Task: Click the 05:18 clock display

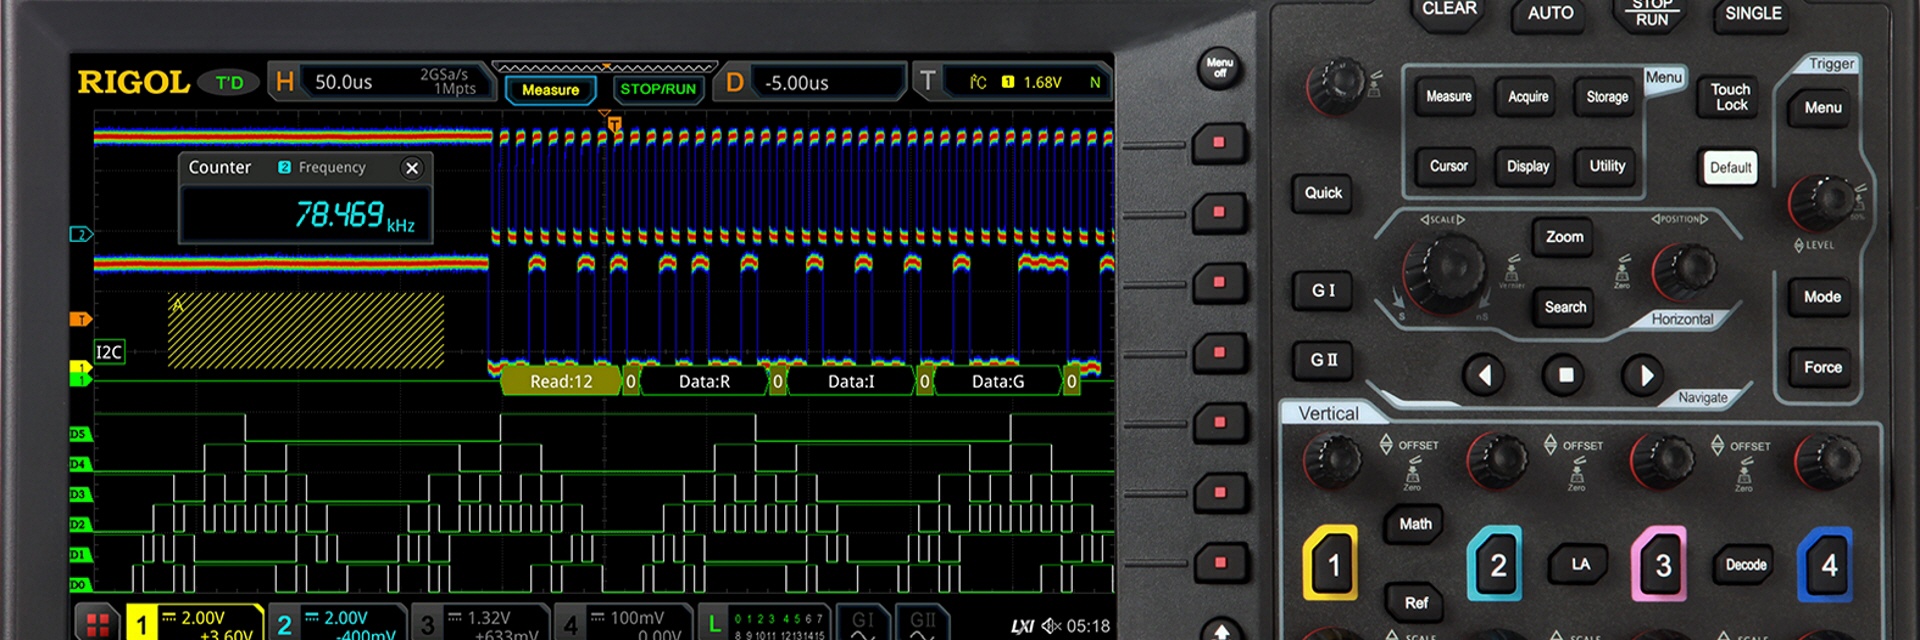Action: [1088, 626]
